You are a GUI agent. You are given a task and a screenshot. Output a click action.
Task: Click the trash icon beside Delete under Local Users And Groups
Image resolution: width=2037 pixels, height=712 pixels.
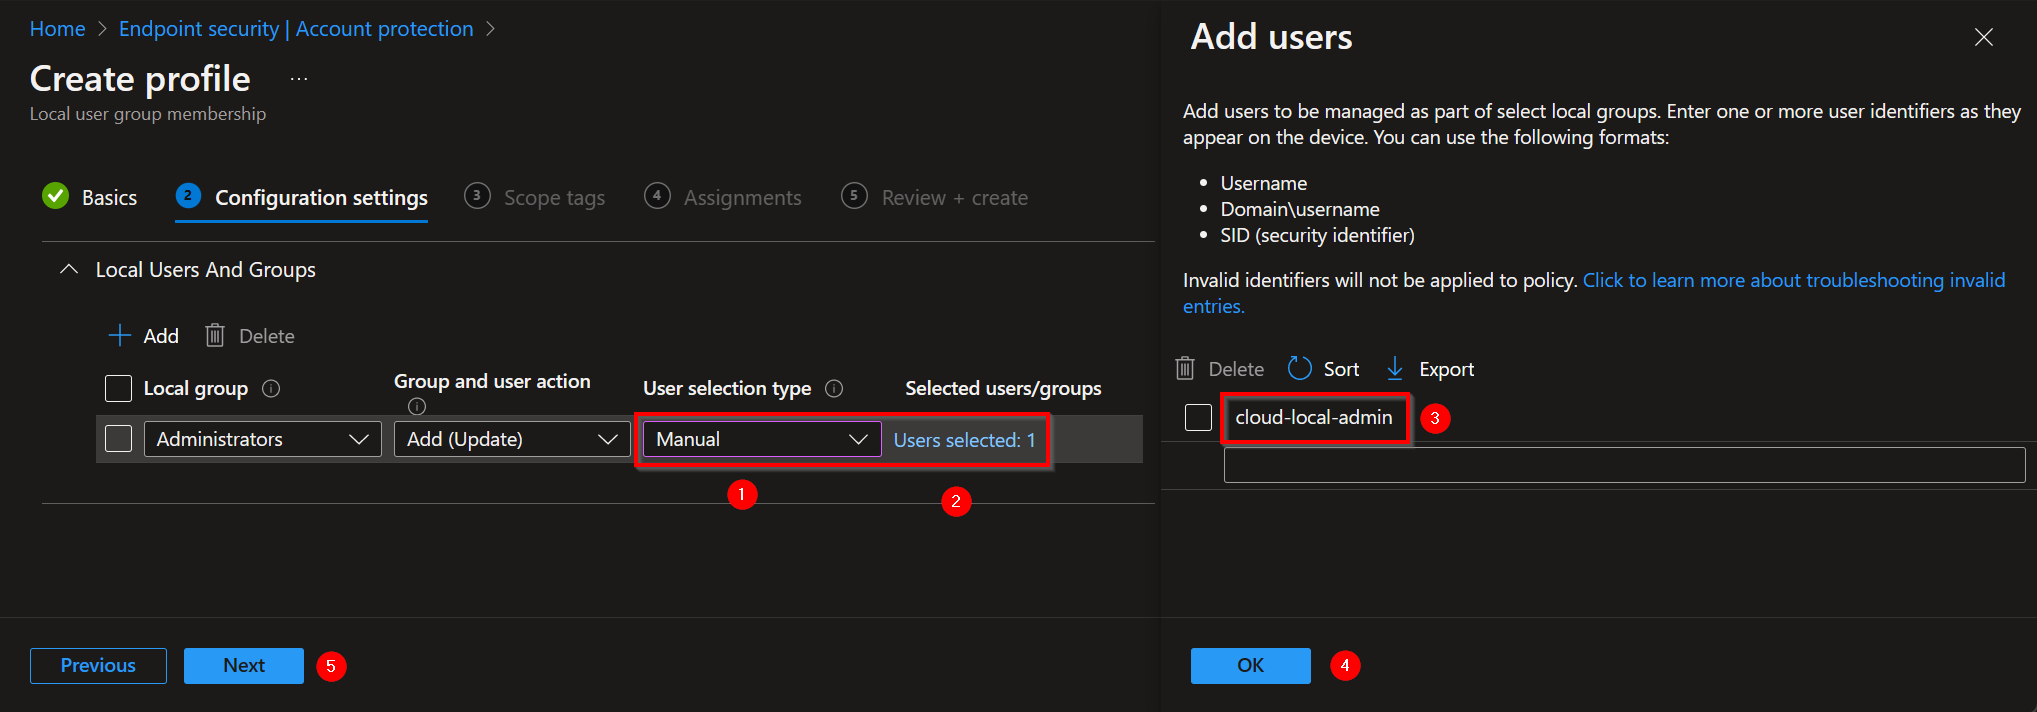215,336
